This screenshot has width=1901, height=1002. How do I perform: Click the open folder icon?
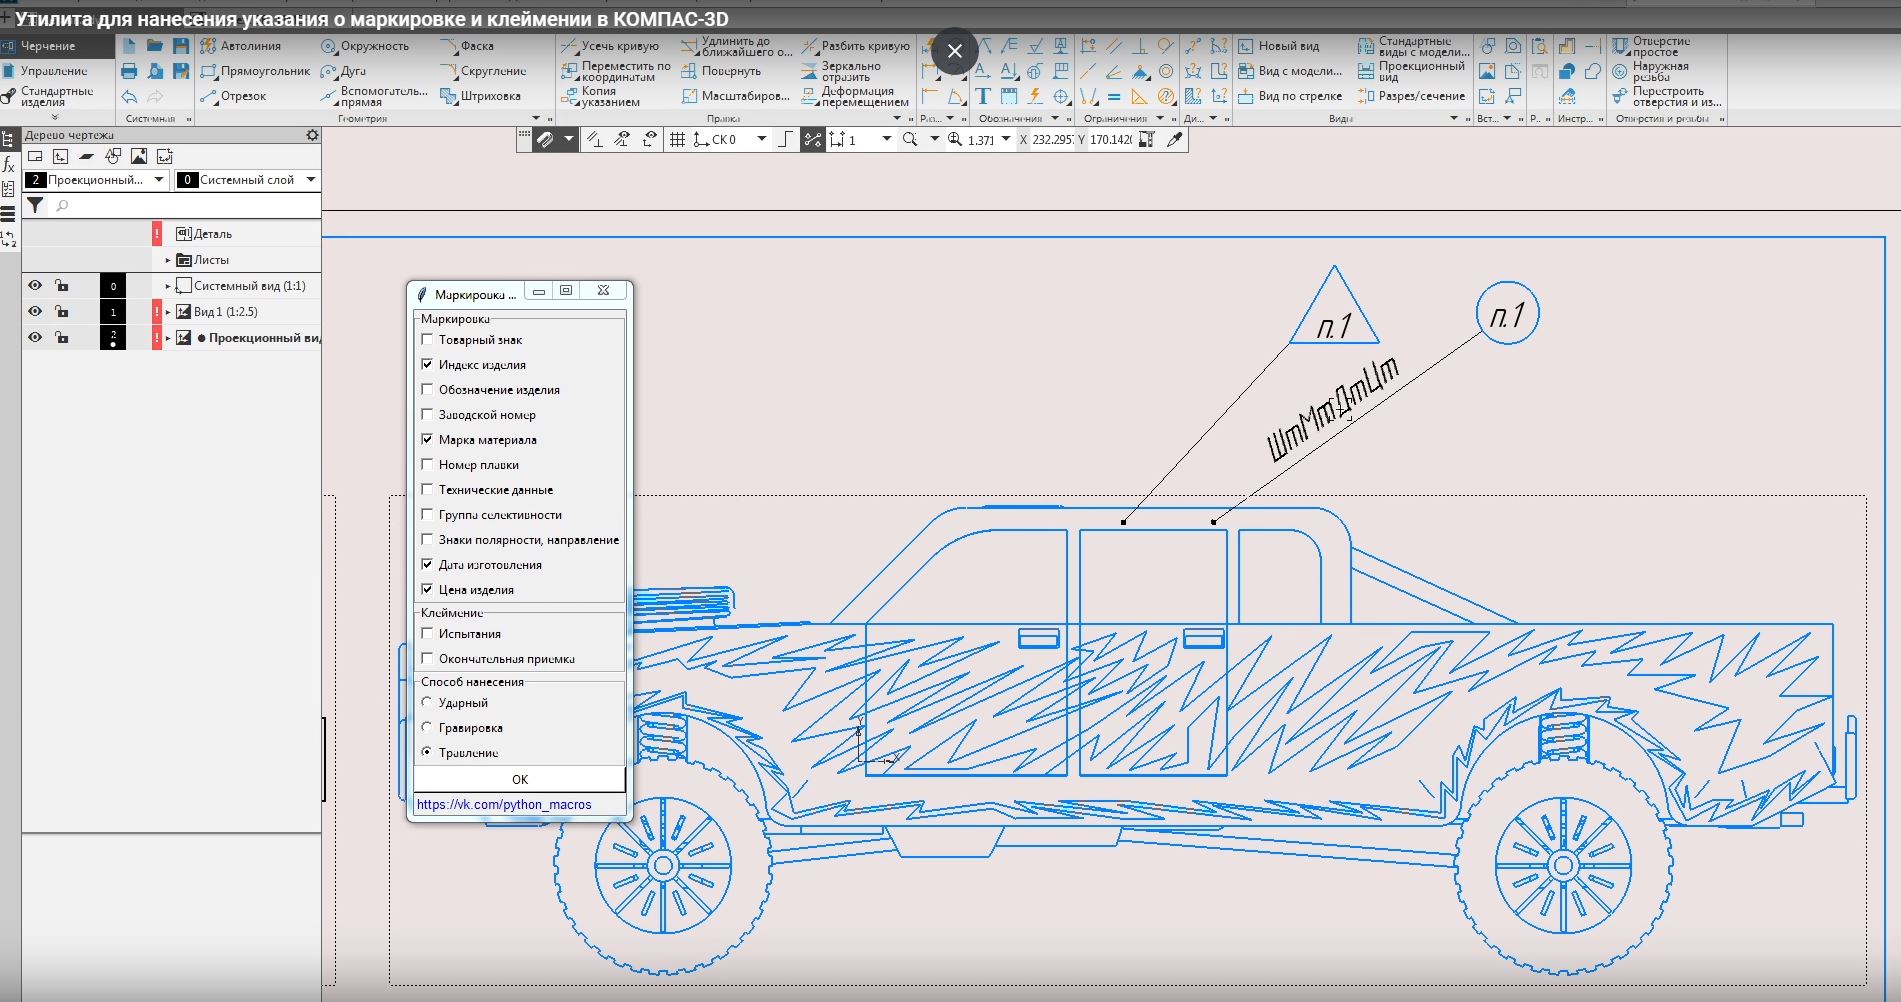(x=154, y=46)
